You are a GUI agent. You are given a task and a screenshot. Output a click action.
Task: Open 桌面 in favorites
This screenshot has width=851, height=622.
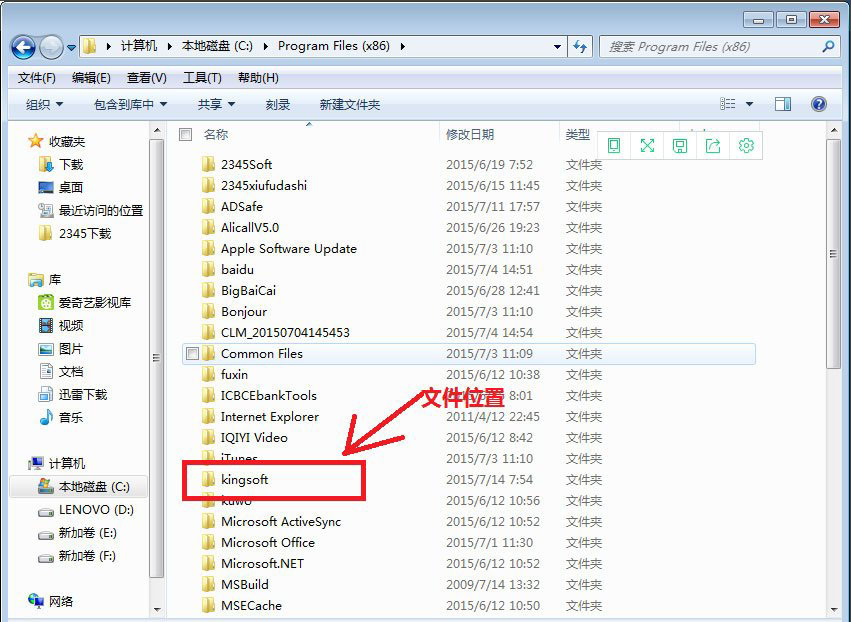pos(61,187)
